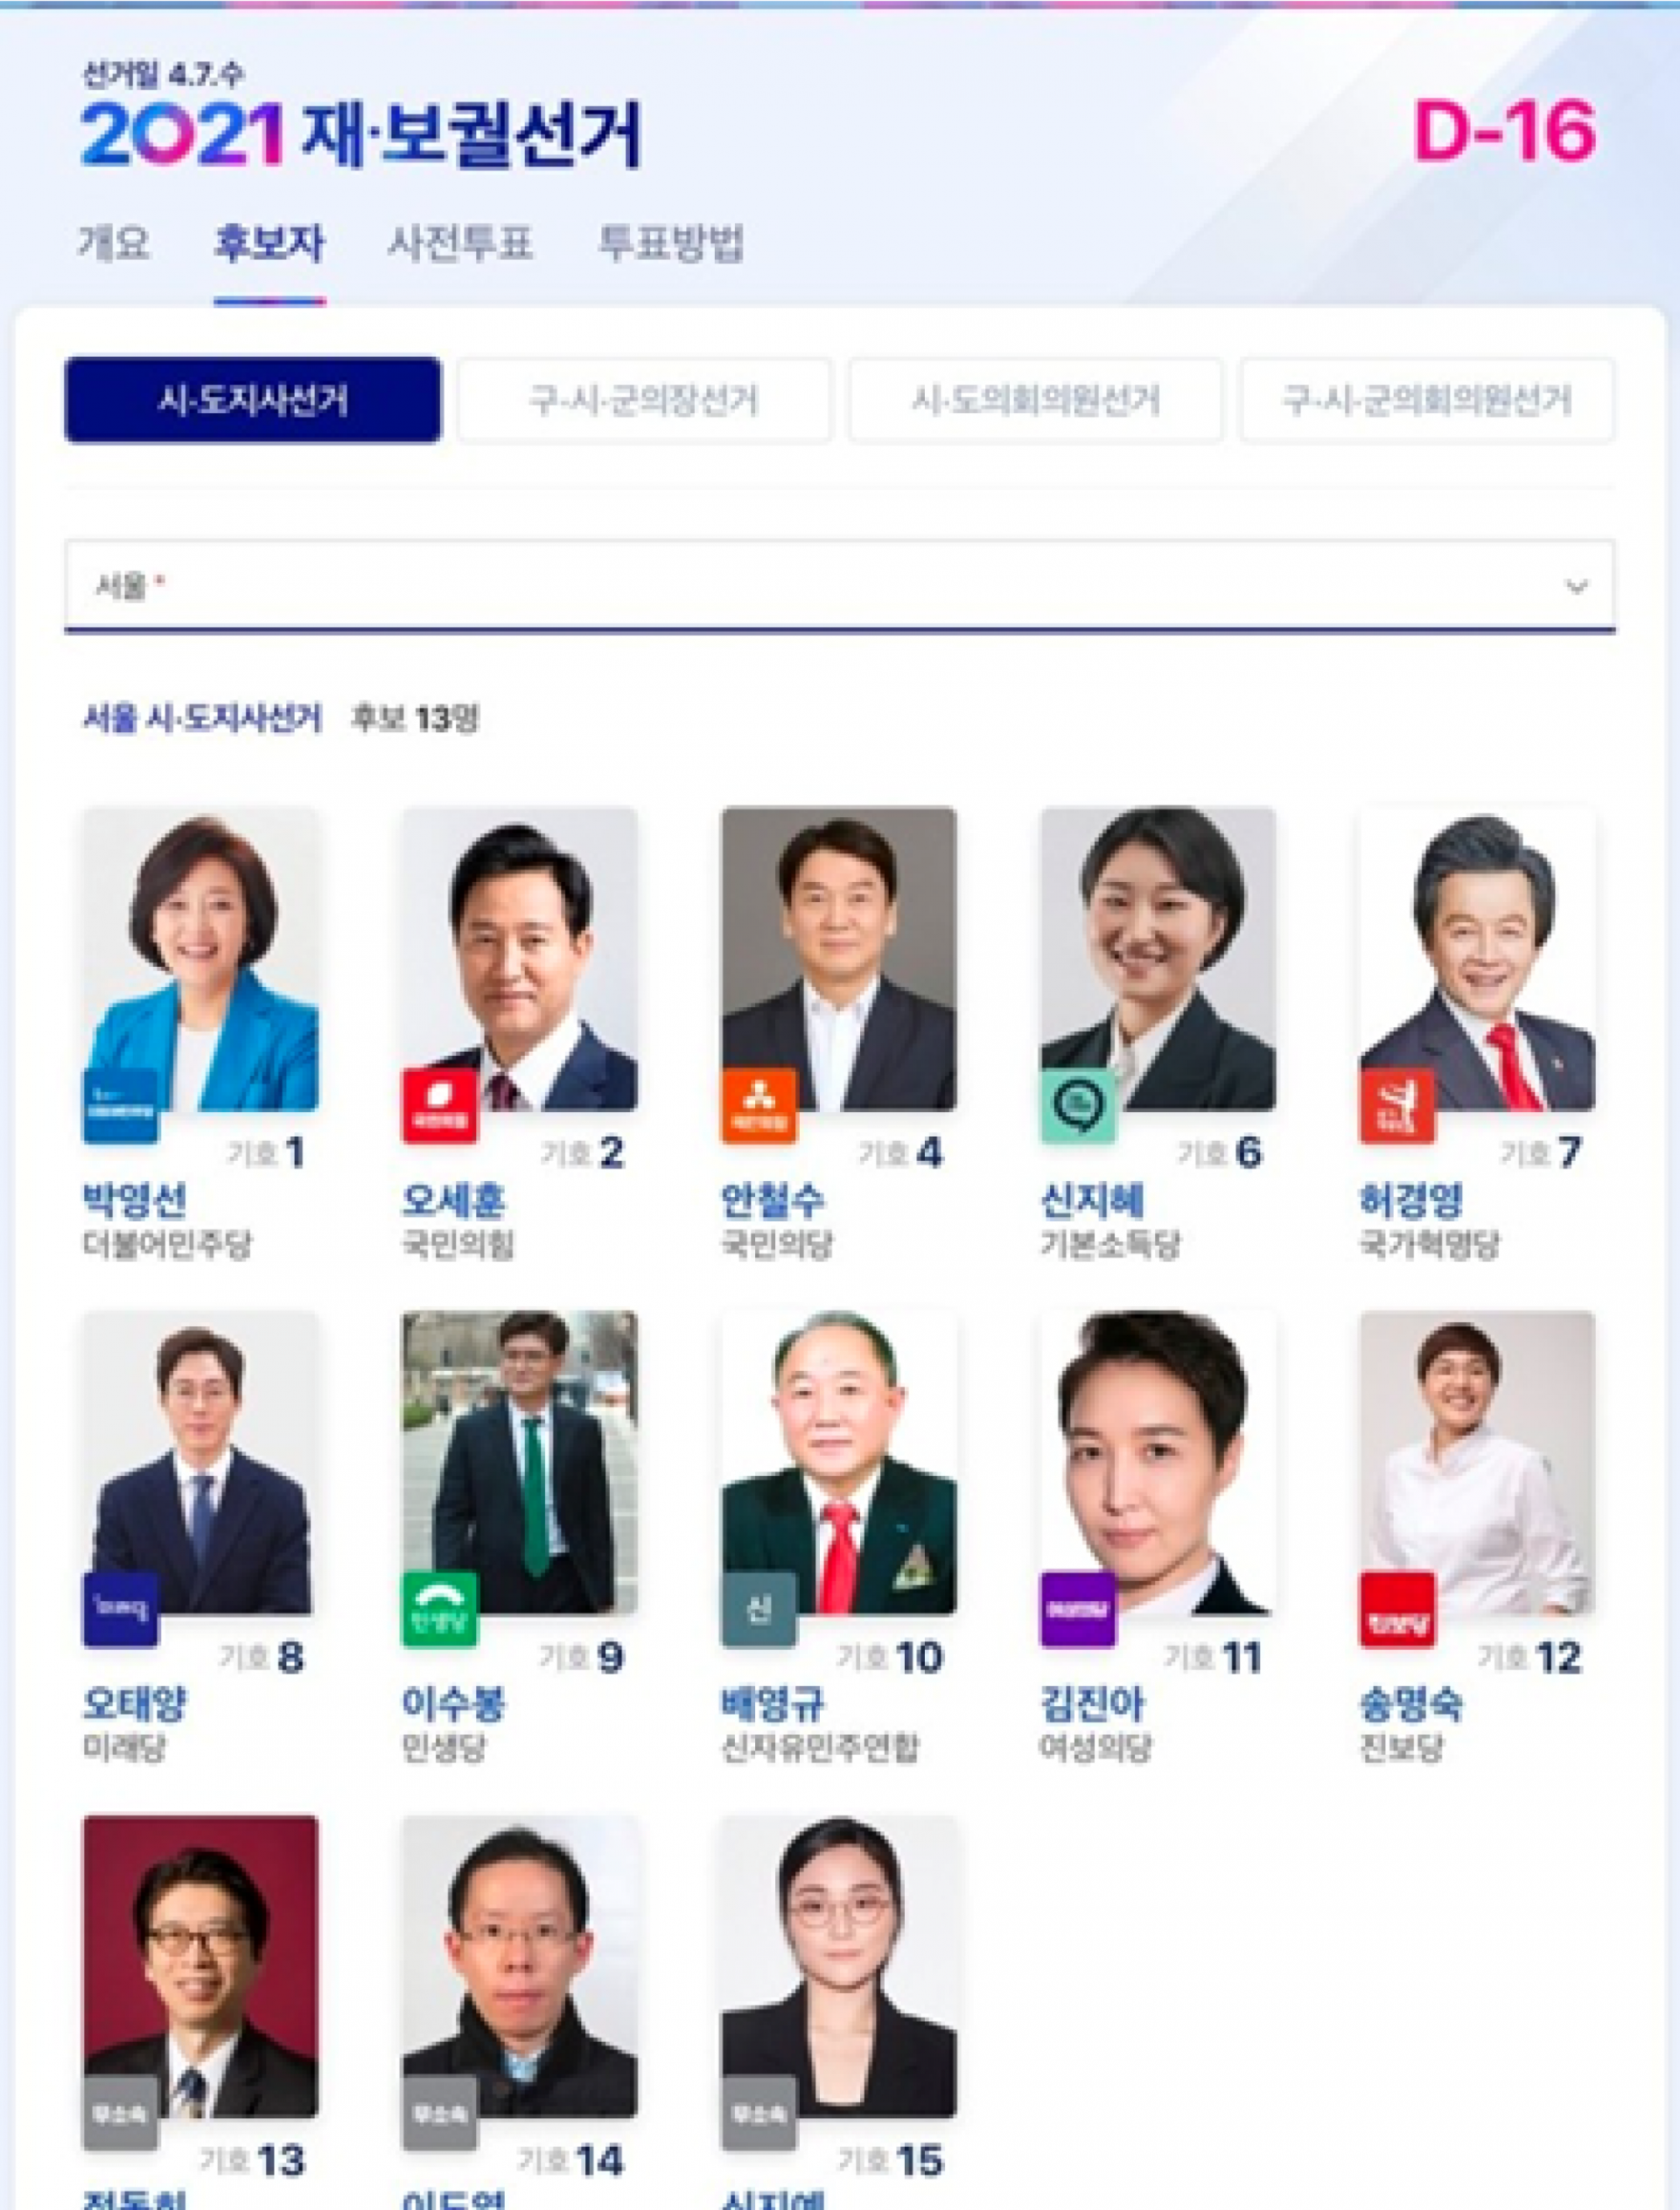Switch to the 개요 tab
This screenshot has width=1680, height=2210.
(x=114, y=243)
